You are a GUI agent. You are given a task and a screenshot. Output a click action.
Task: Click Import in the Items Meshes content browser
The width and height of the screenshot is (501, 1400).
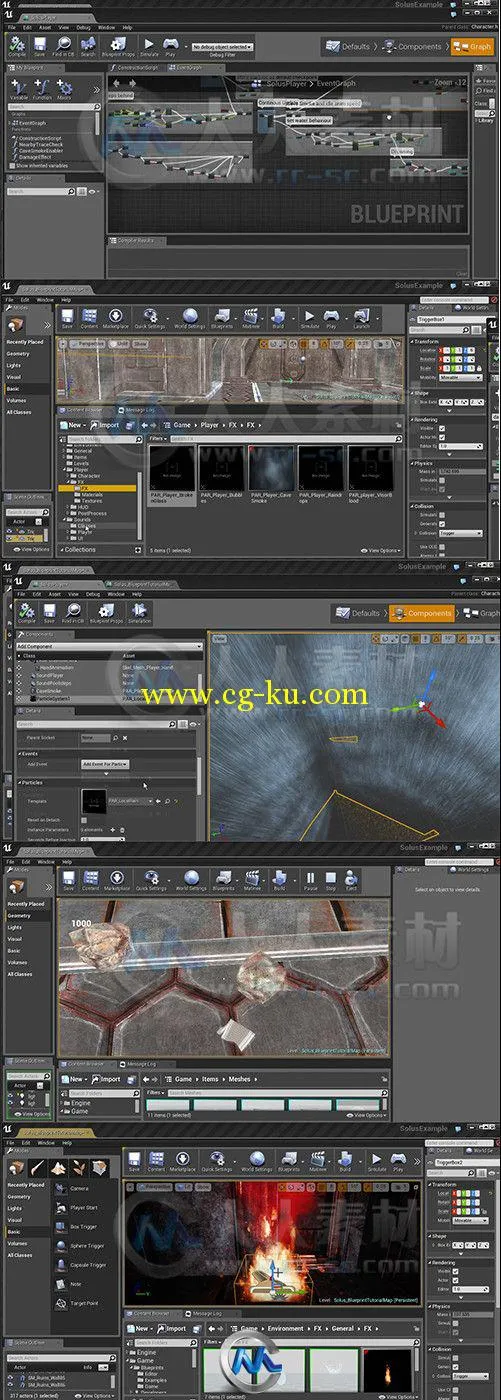tap(106, 1079)
